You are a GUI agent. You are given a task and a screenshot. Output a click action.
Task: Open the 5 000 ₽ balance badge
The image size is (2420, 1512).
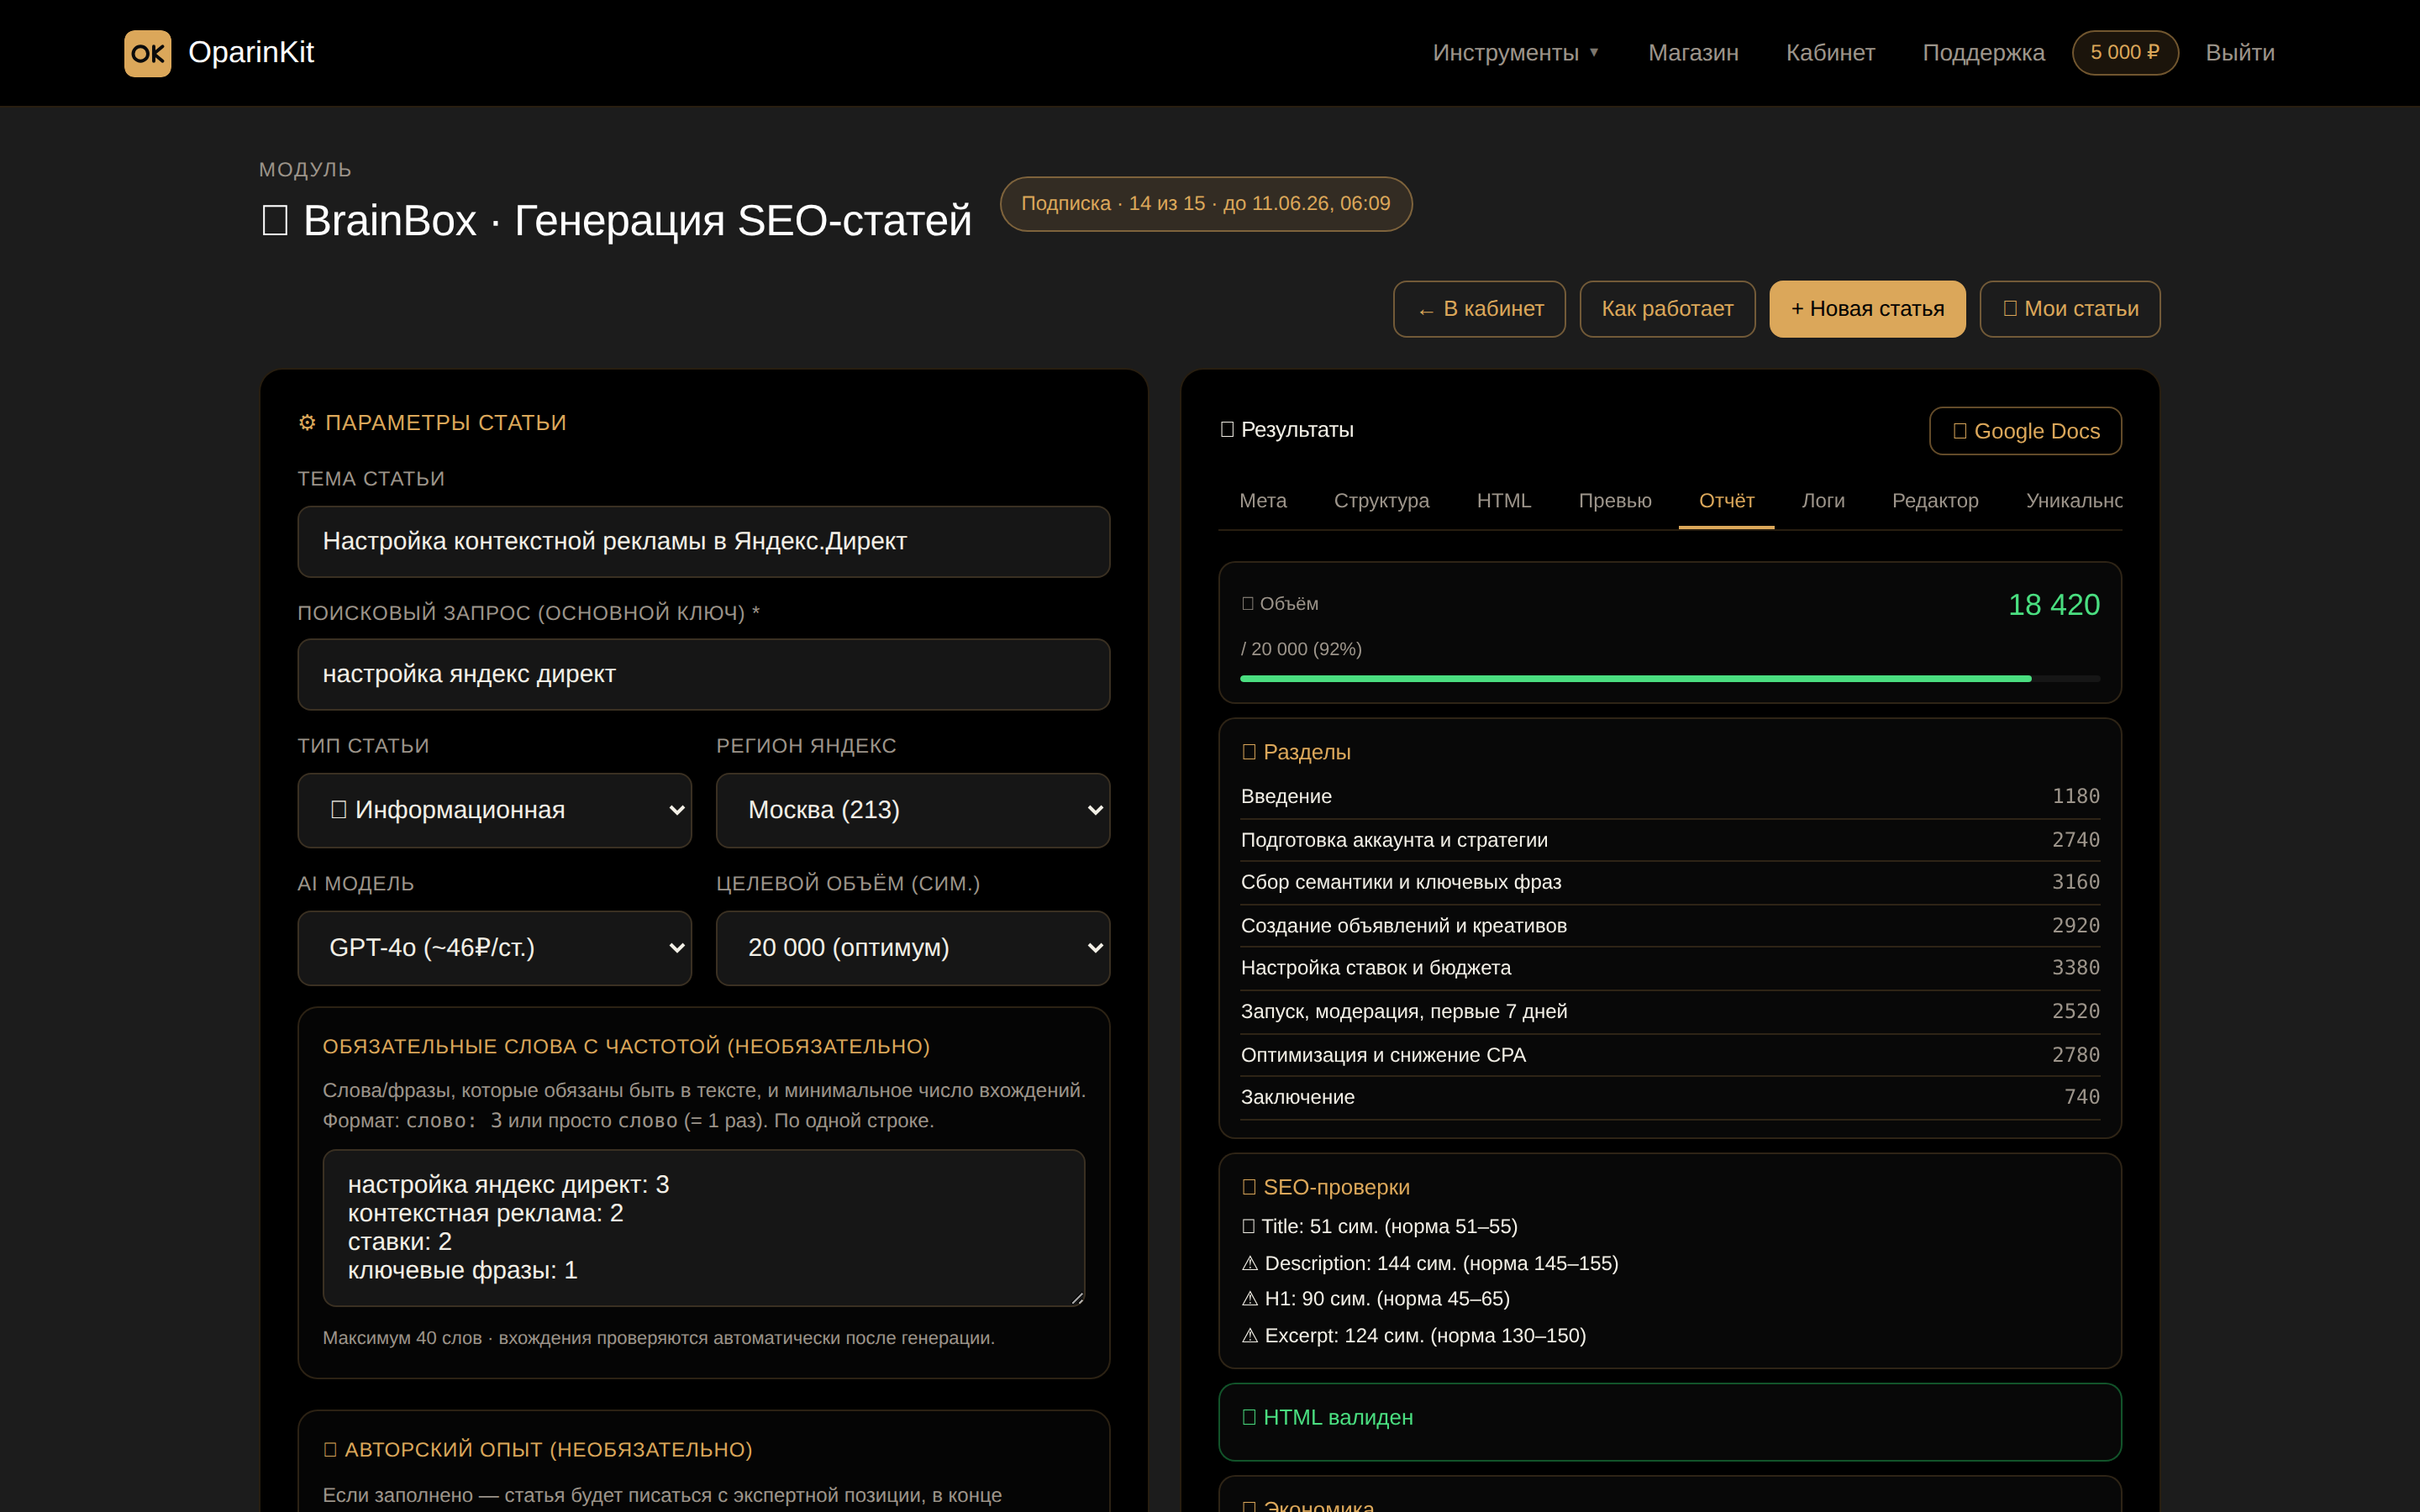pyautogui.click(x=2125, y=53)
